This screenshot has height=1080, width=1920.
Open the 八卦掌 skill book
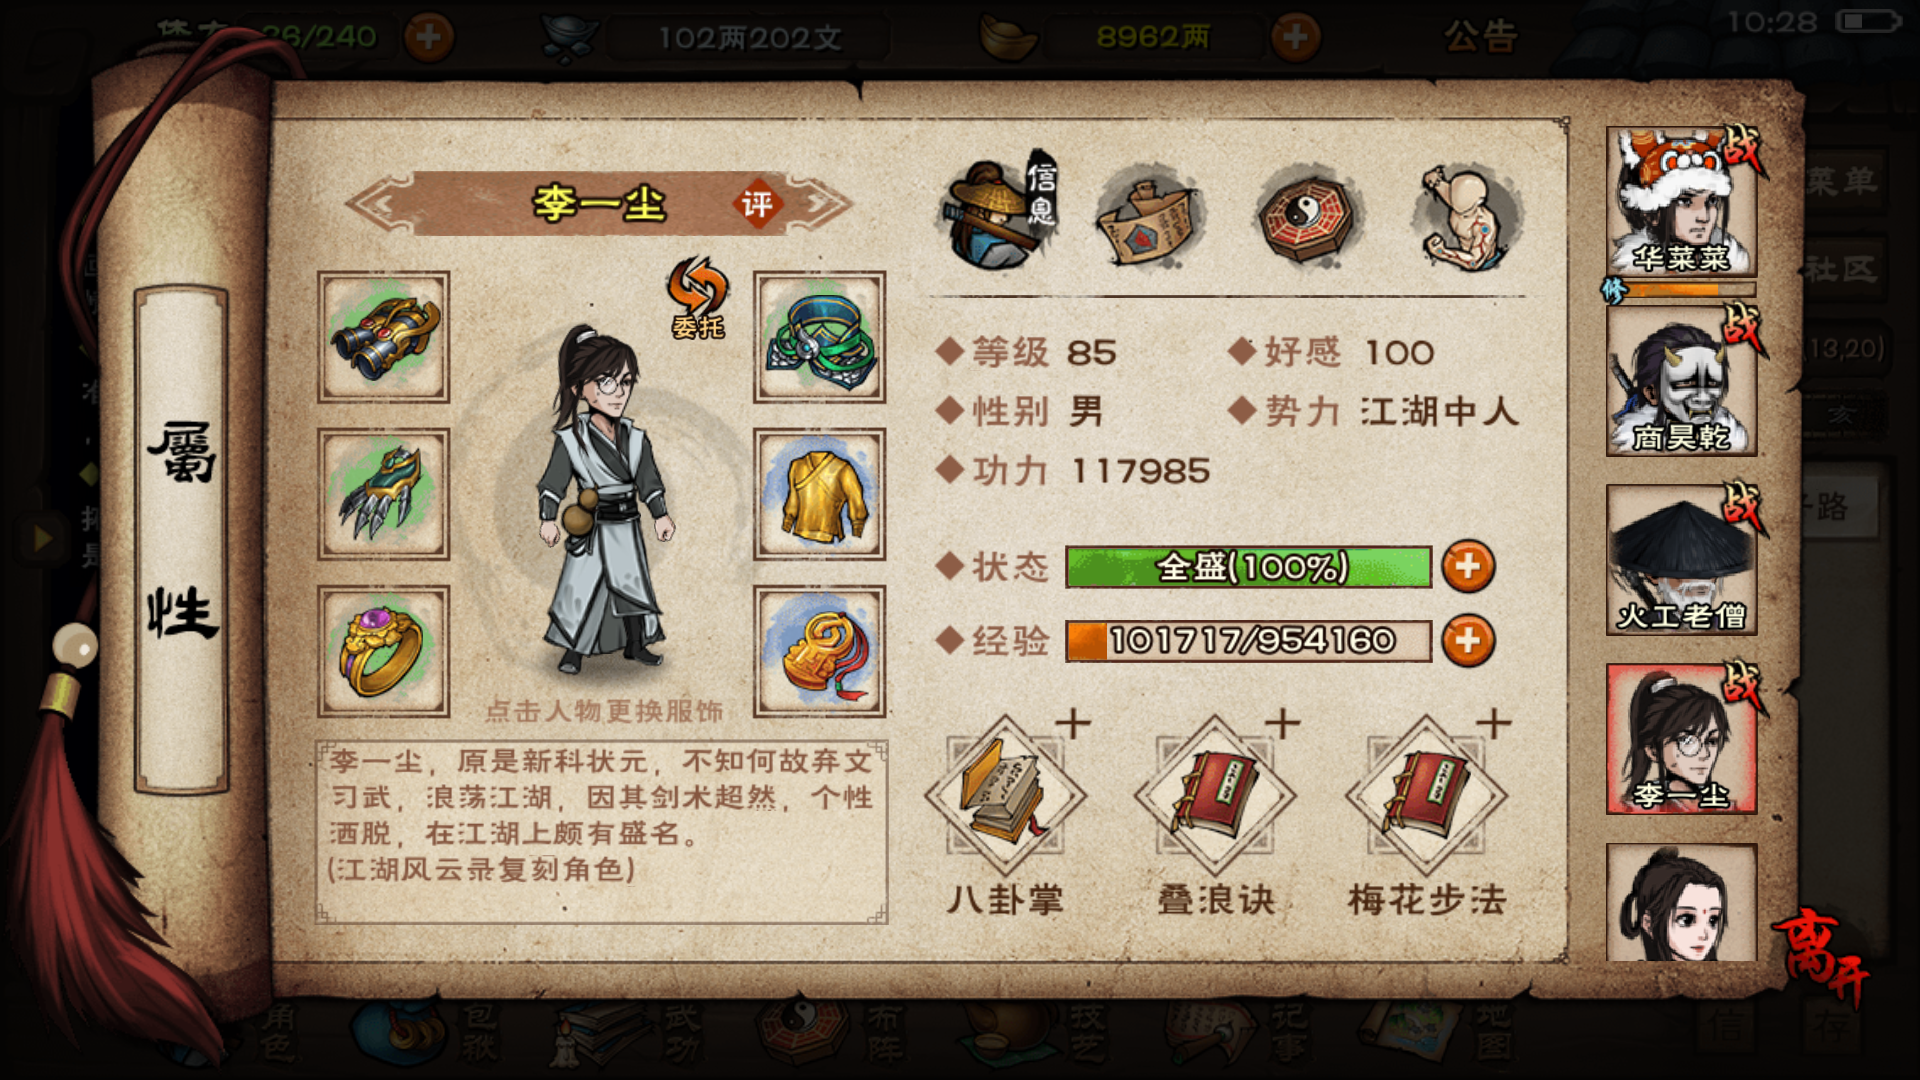point(1005,796)
